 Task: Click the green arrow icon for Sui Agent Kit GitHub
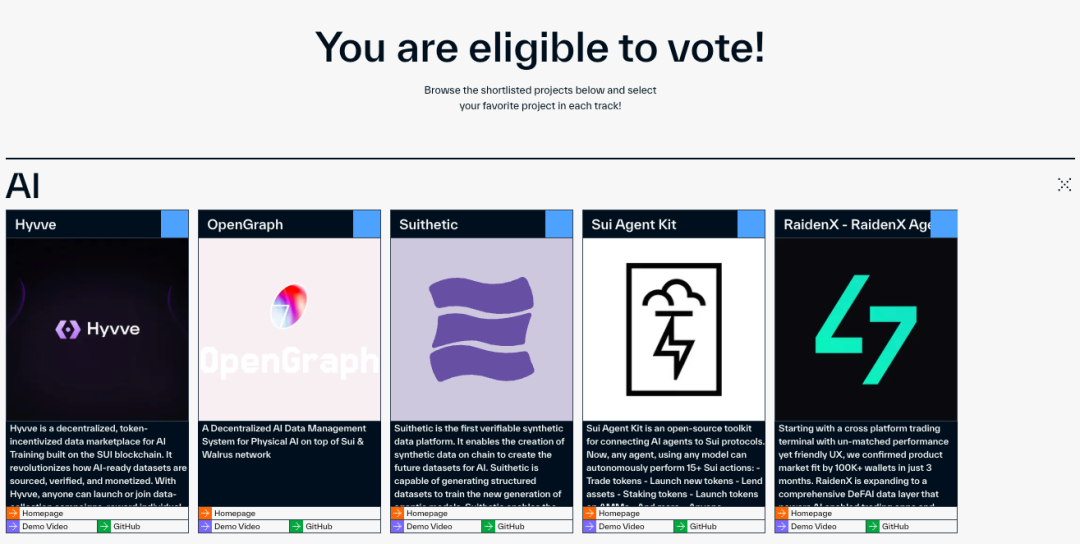tap(679, 526)
